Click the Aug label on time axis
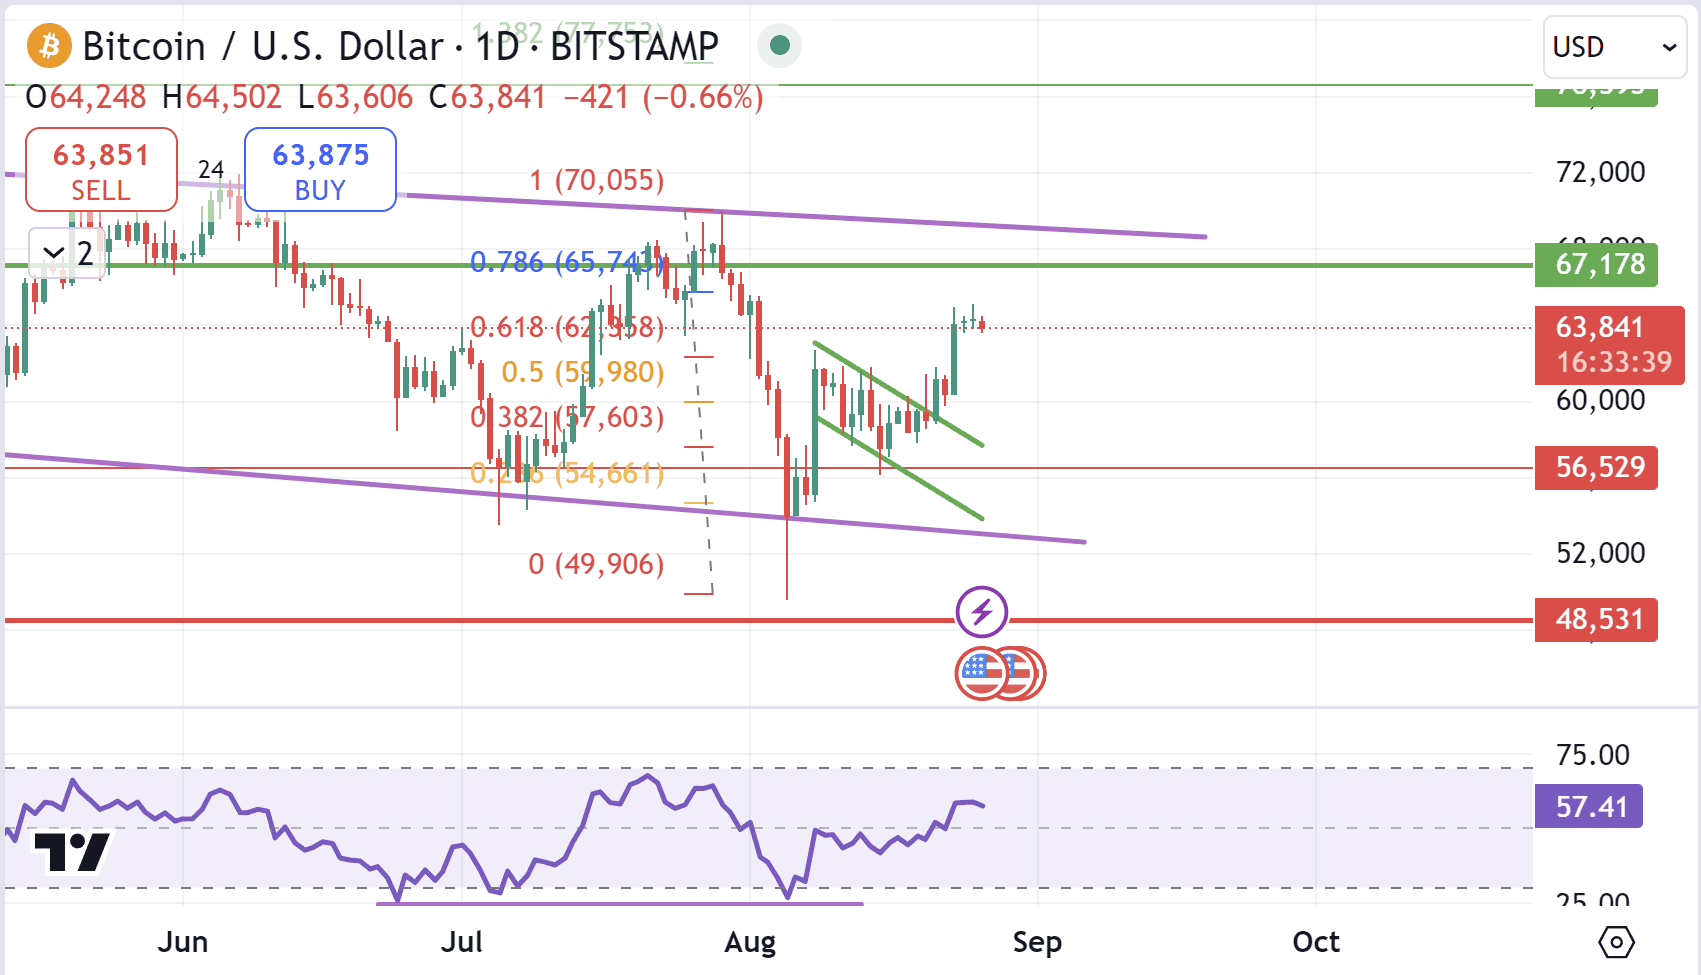This screenshot has width=1701, height=975. click(x=750, y=942)
